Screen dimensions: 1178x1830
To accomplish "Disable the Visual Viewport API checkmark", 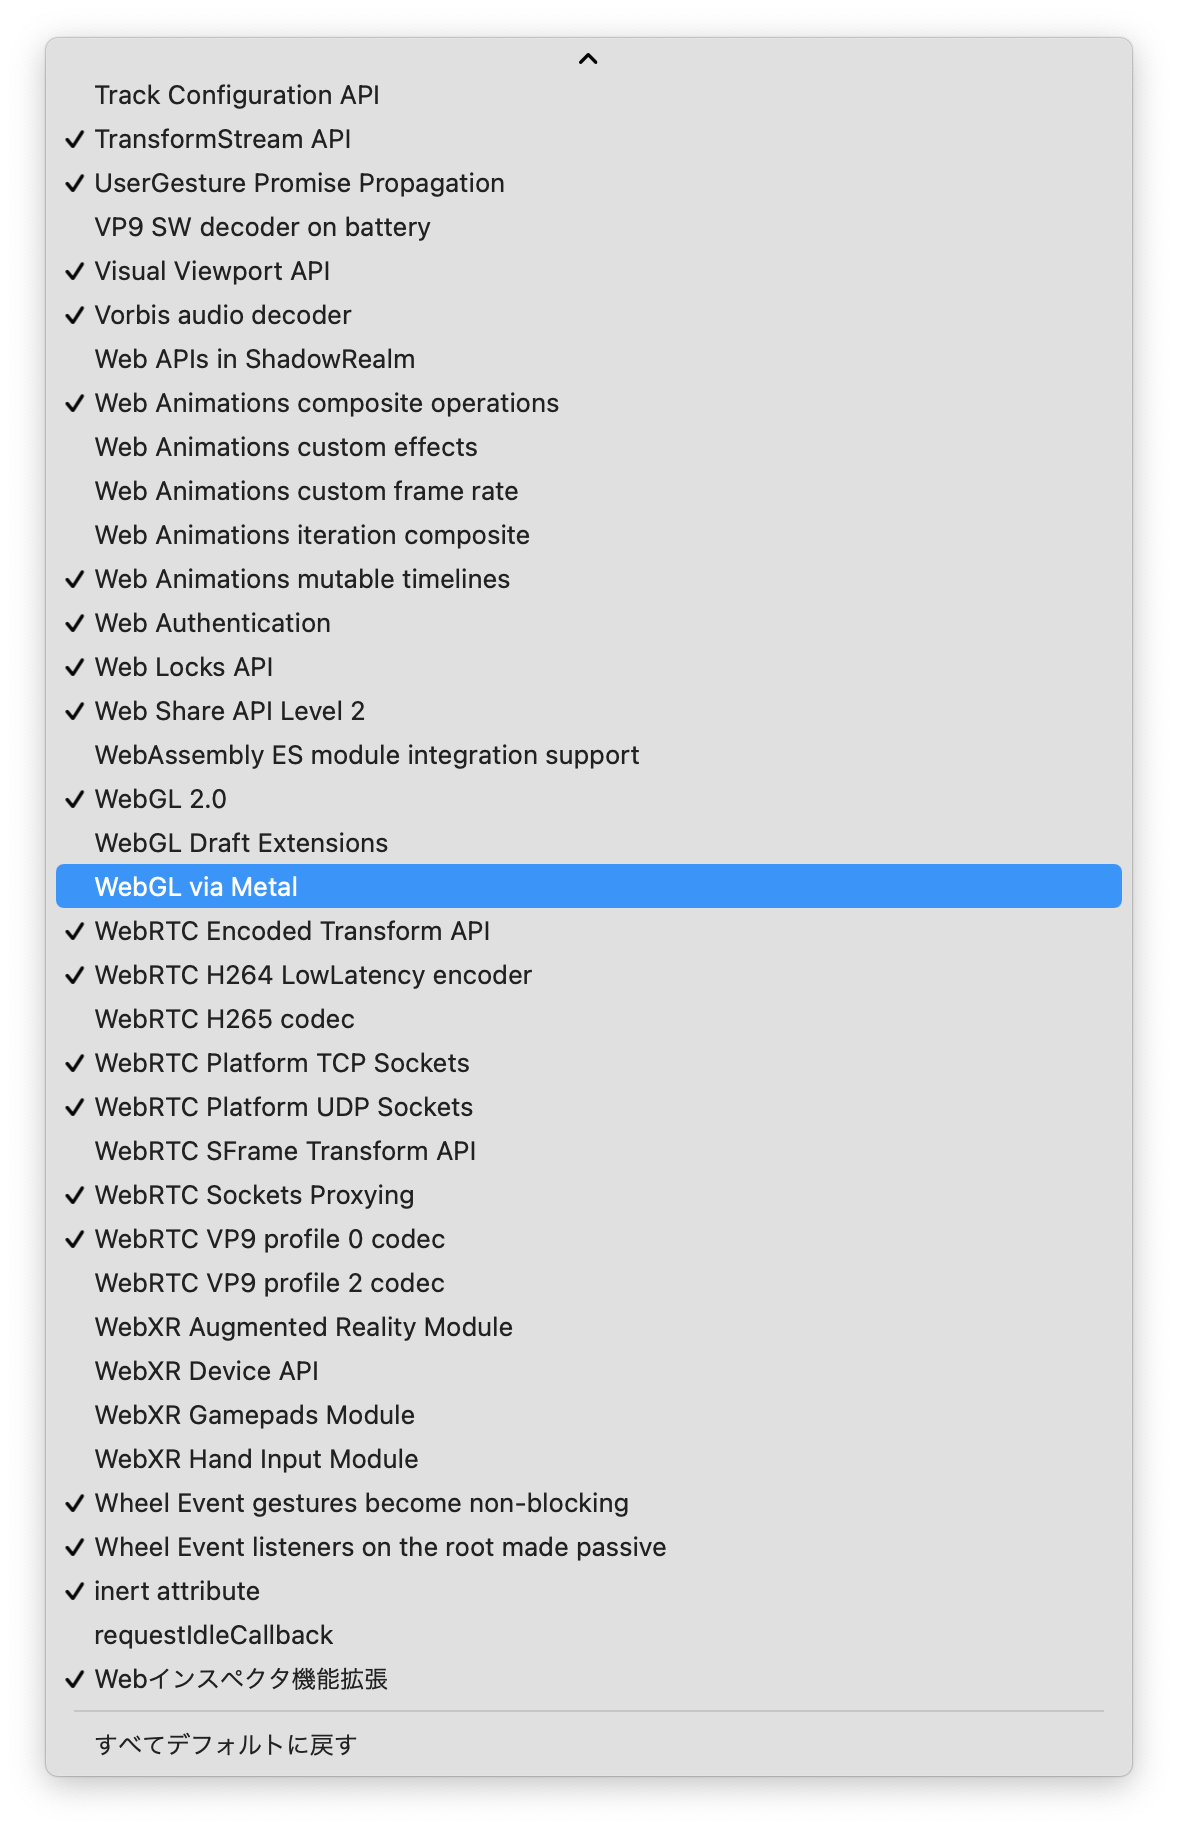I will pos(212,271).
